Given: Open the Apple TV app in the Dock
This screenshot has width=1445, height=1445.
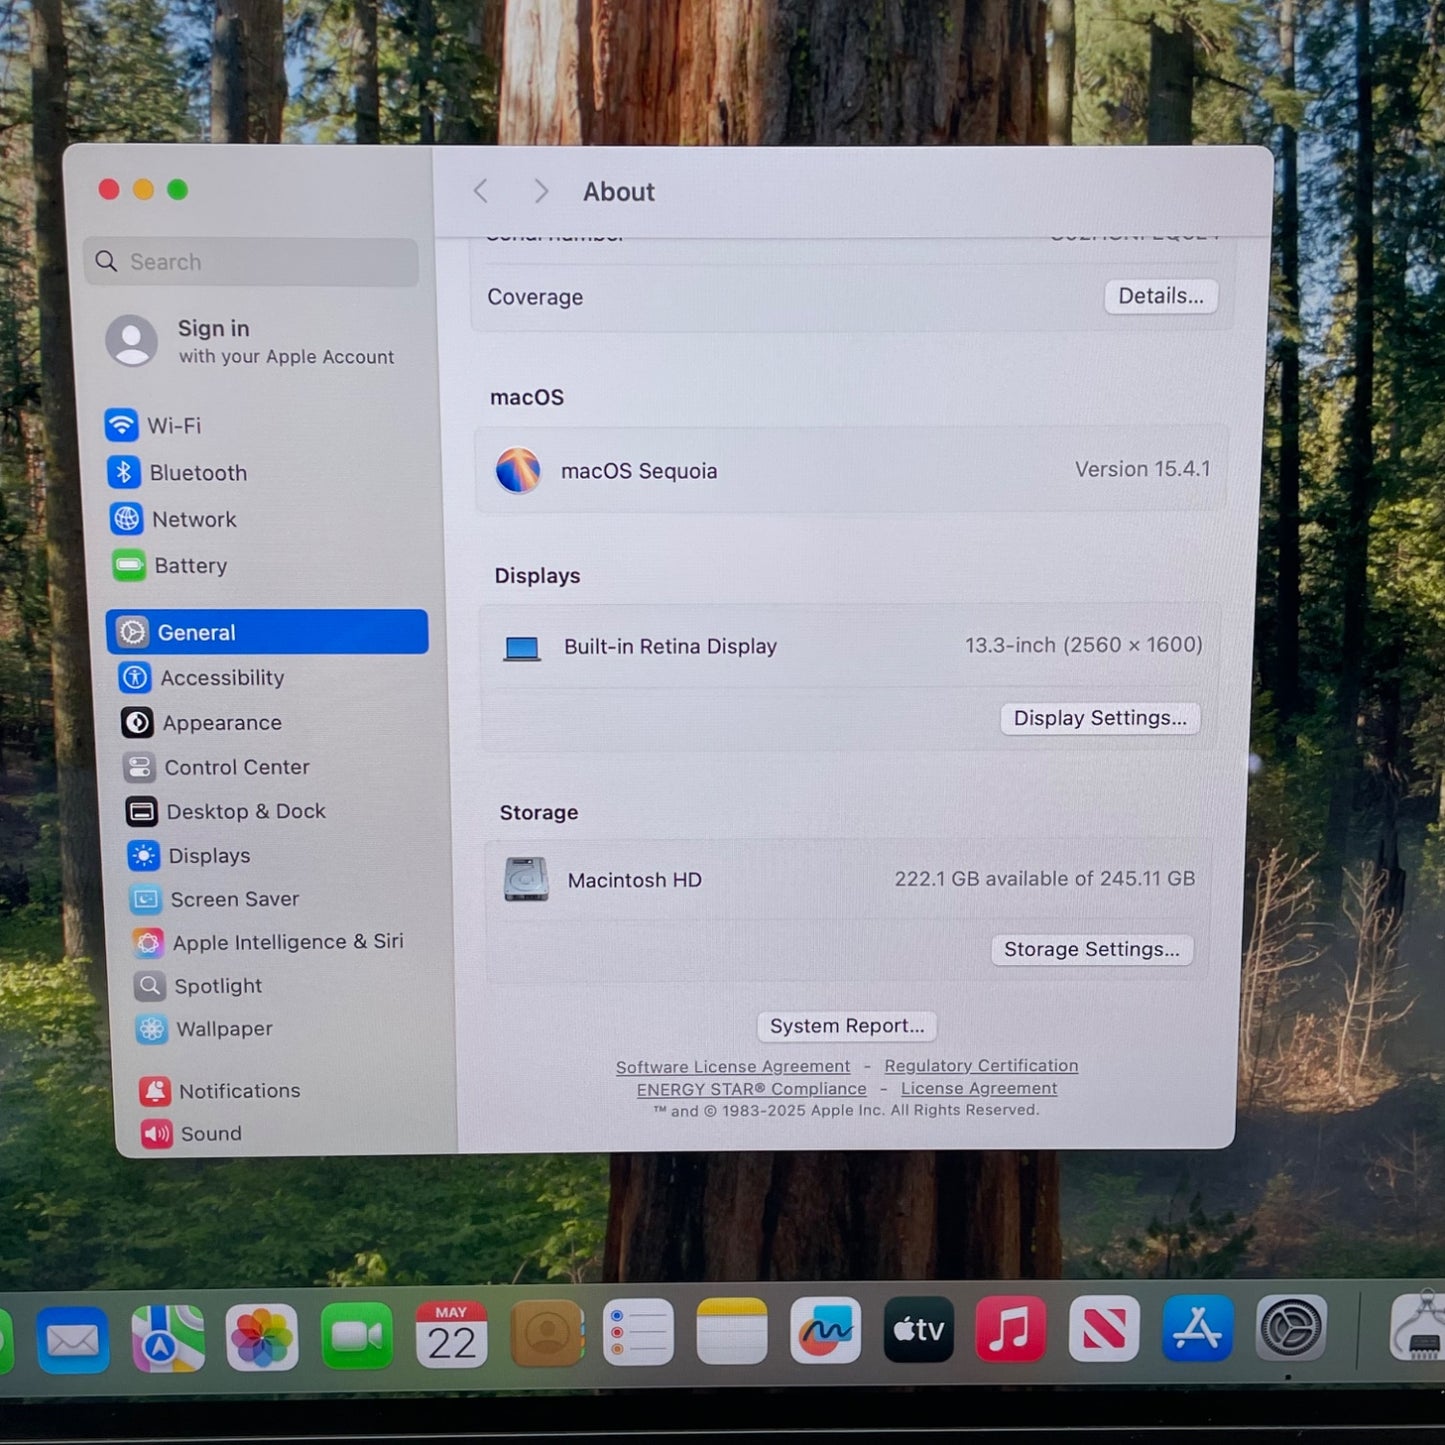Looking at the screenshot, I should tap(919, 1330).
